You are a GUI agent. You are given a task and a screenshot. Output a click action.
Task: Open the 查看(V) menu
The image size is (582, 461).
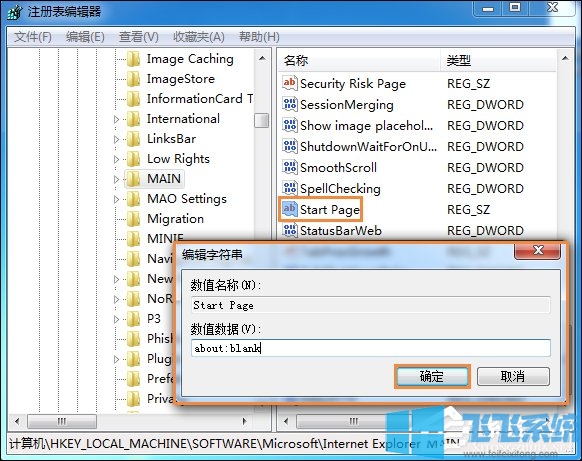[x=138, y=37]
